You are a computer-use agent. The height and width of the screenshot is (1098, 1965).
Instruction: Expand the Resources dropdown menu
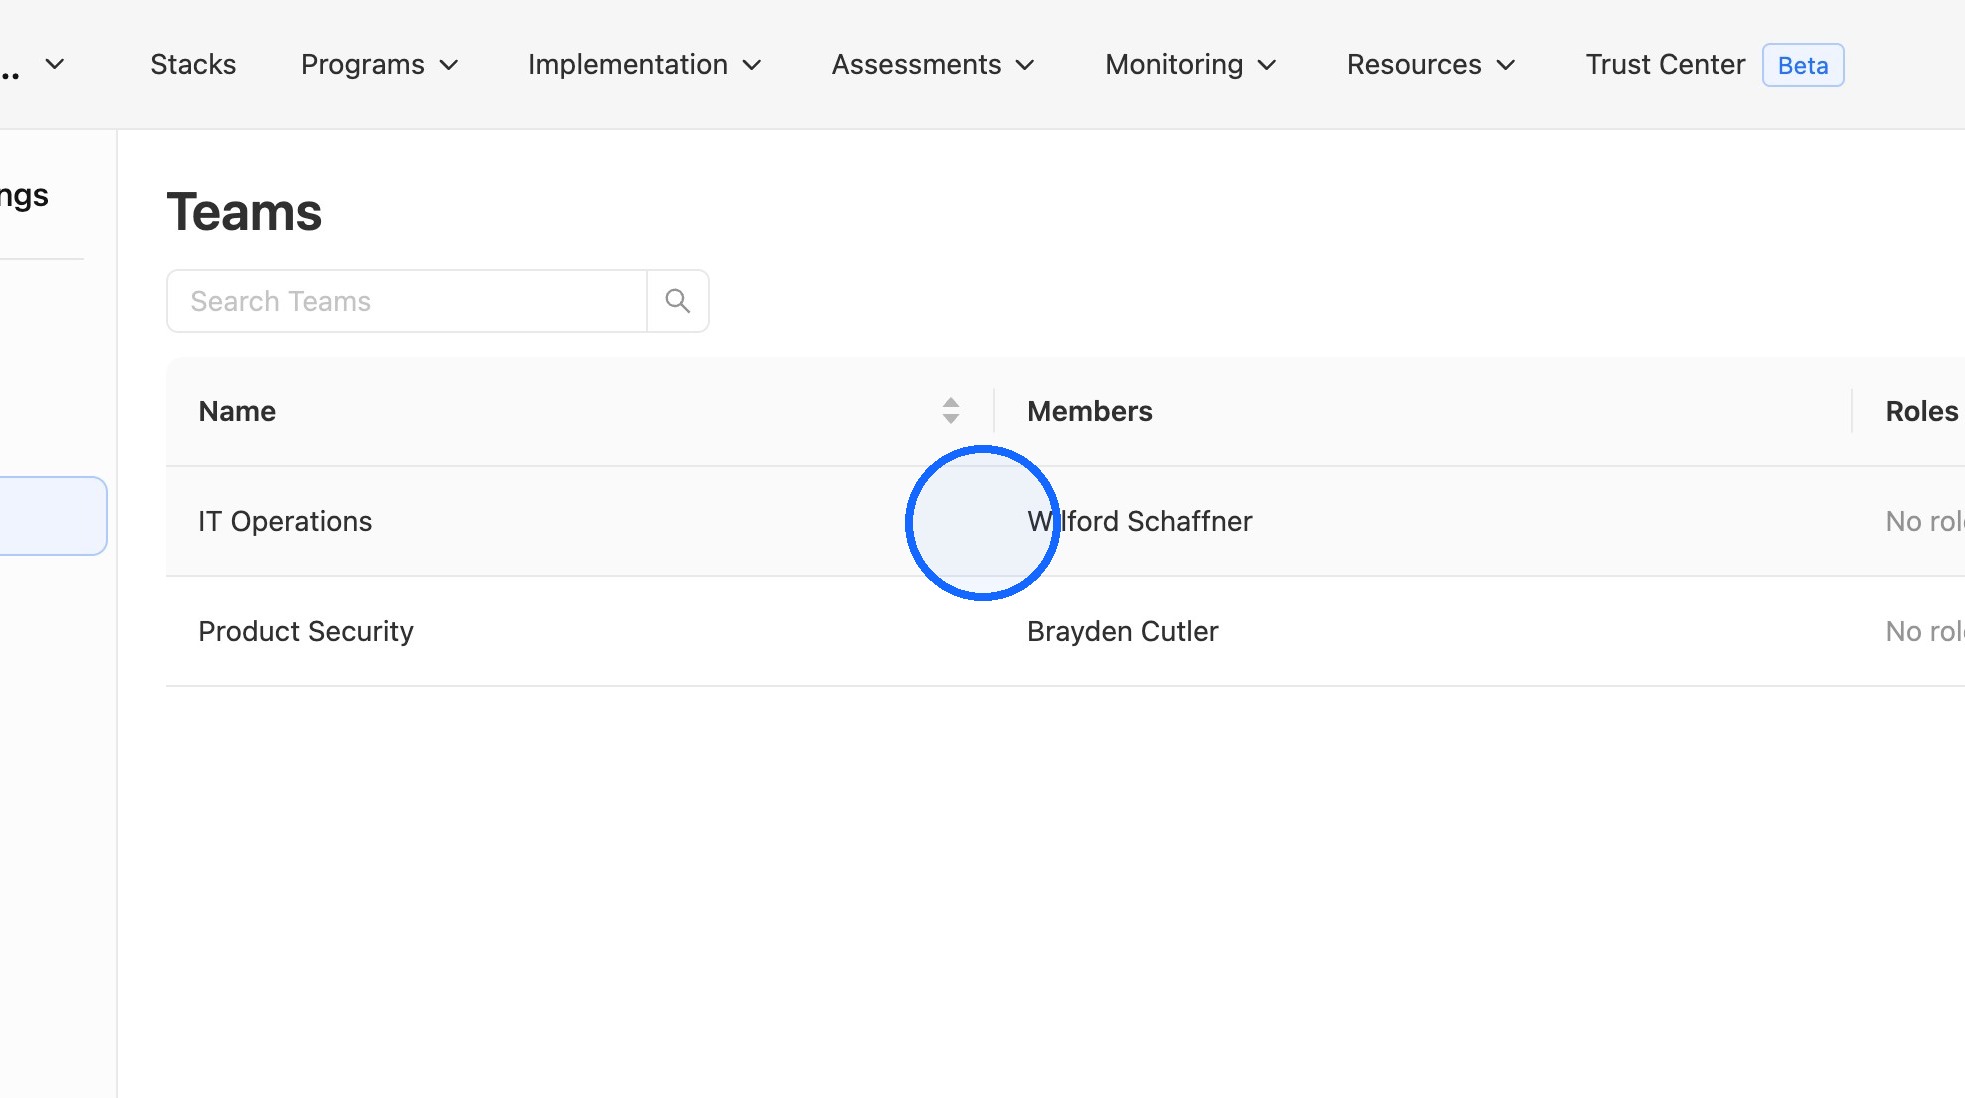(x=1431, y=64)
